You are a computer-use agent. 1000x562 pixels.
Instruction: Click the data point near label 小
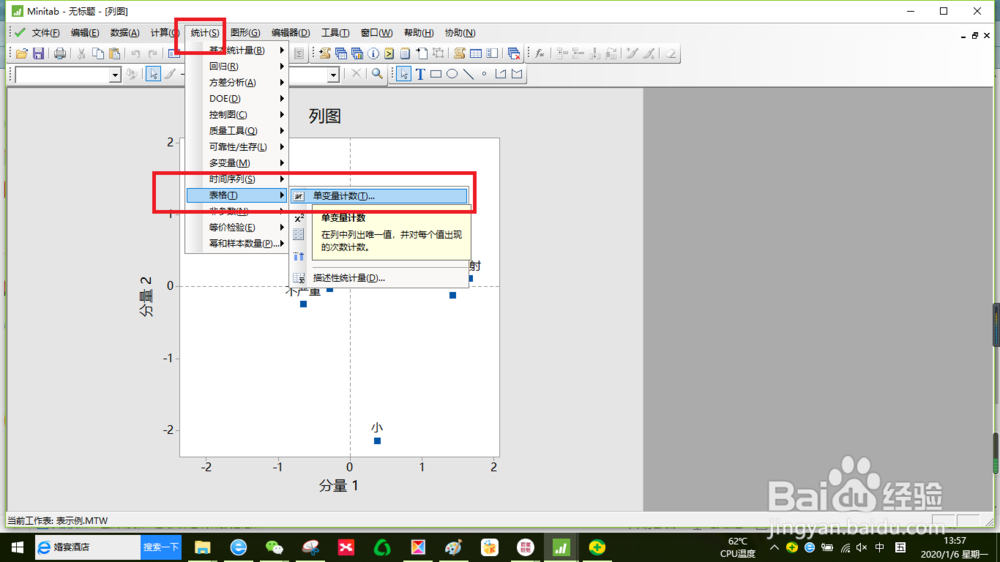click(378, 441)
